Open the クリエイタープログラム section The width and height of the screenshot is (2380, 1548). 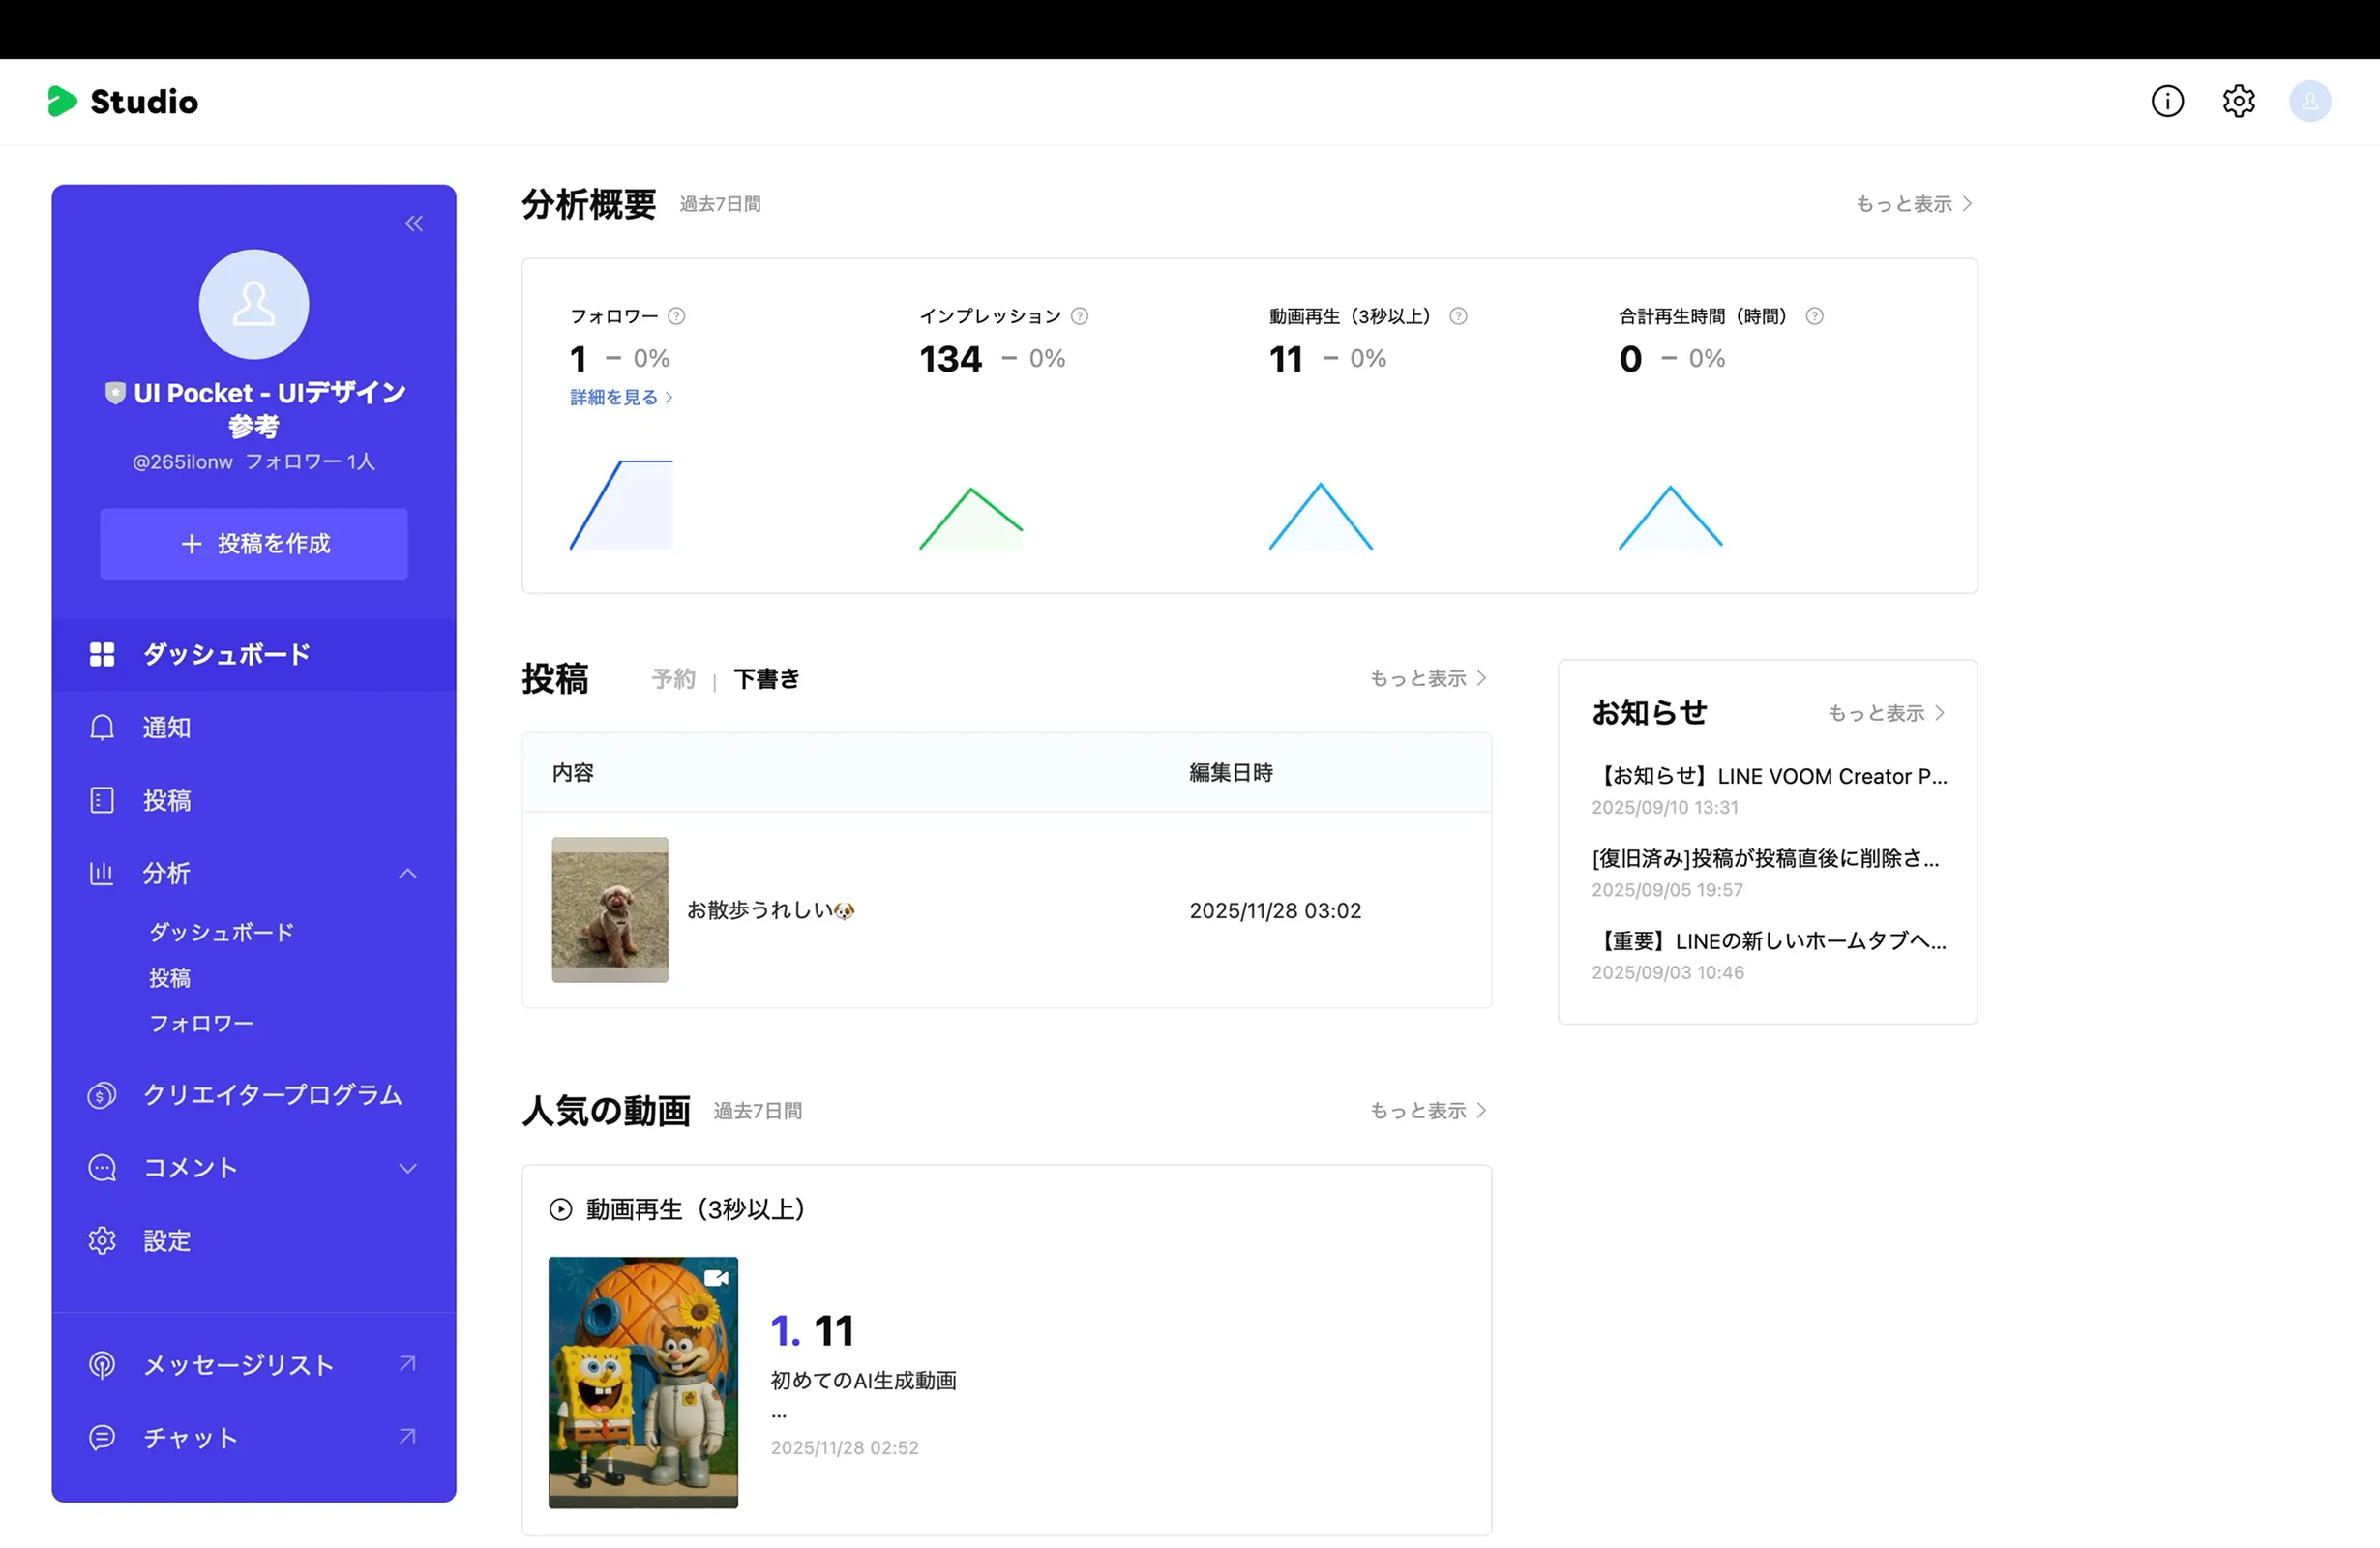coord(273,1095)
